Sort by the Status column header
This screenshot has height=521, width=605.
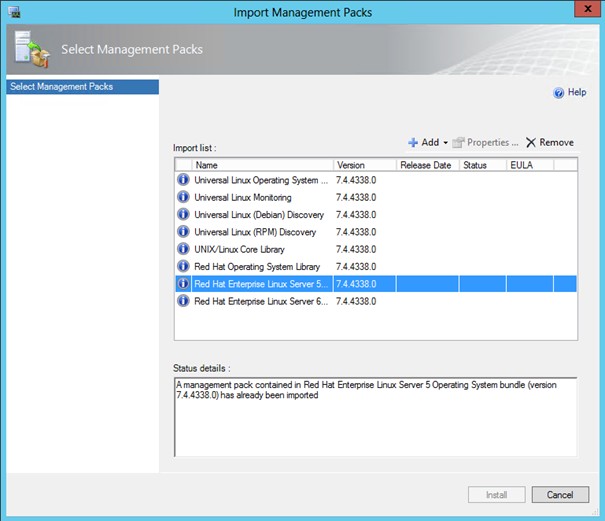pyautogui.click(x=483, y=165)
